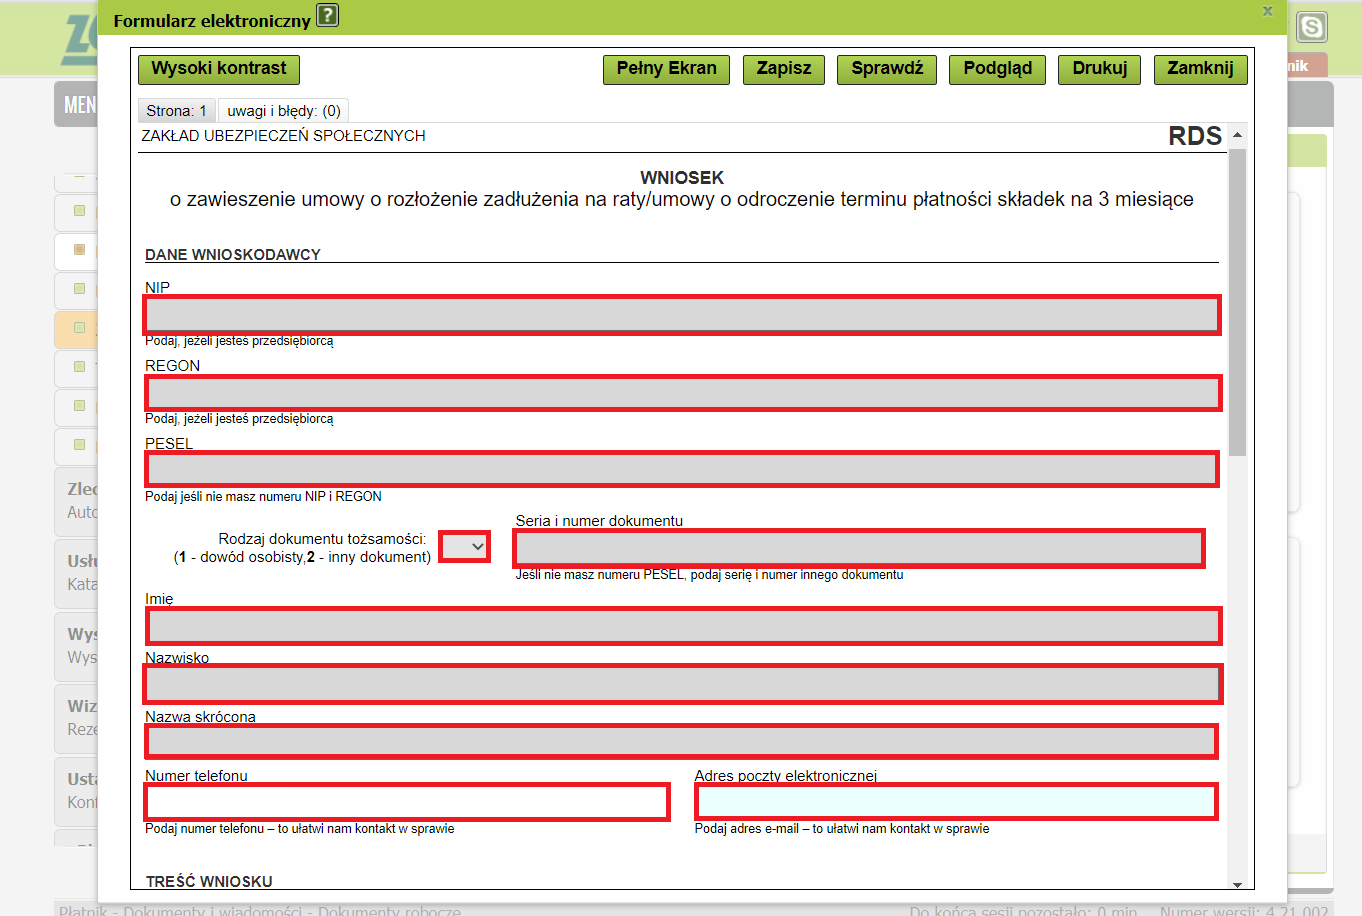The height and width of the screenshot is (916, 1362).
Task: Click the e-mail address hint text
Action: [x=842, y=829]
